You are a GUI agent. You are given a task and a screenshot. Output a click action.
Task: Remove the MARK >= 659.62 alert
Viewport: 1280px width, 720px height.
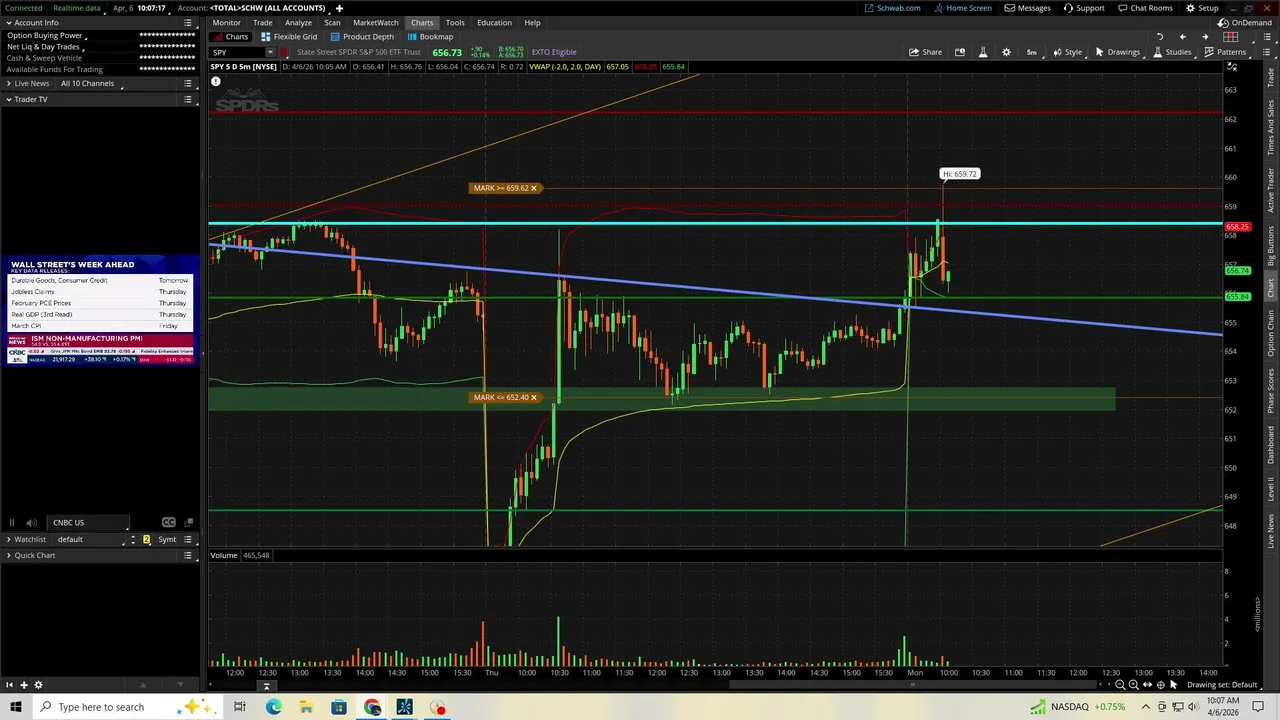click(534, 188)
